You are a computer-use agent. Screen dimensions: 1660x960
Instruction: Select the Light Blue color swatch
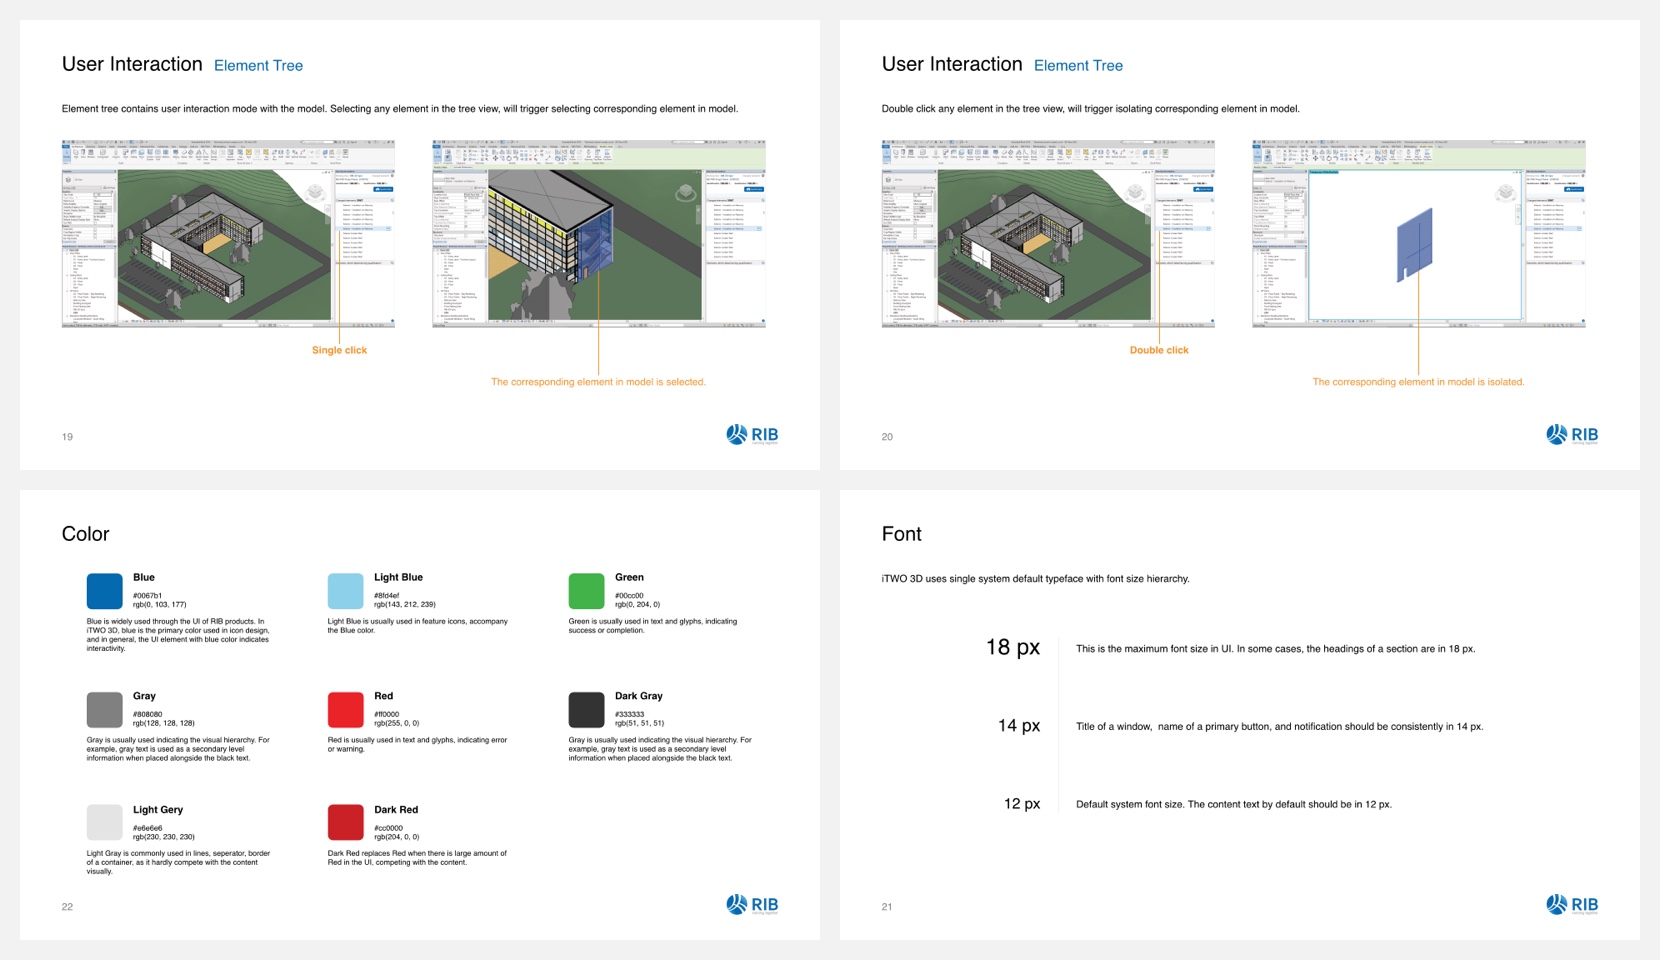tap(345, 591)
